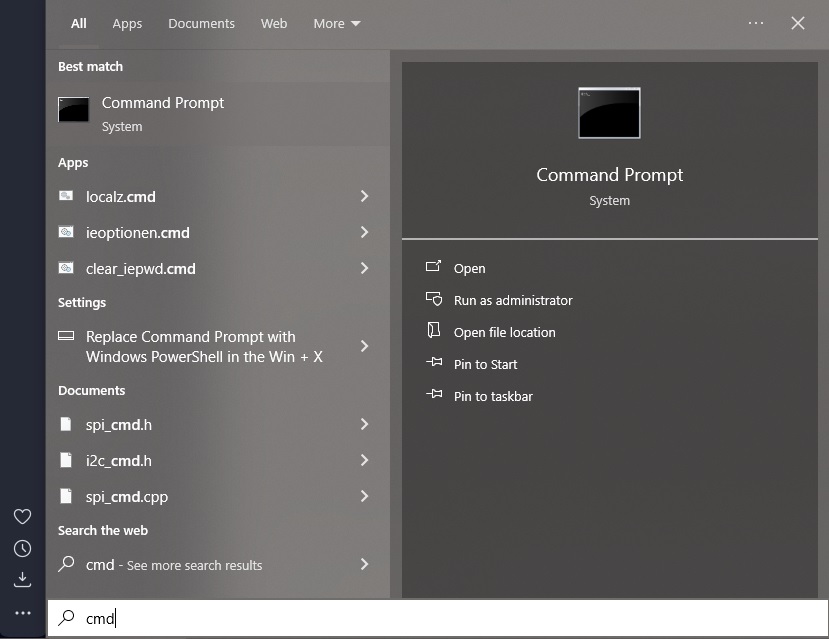Click the search box containing cmd
This screenshot has height=639, width=829.
click(x=438, y=618)
